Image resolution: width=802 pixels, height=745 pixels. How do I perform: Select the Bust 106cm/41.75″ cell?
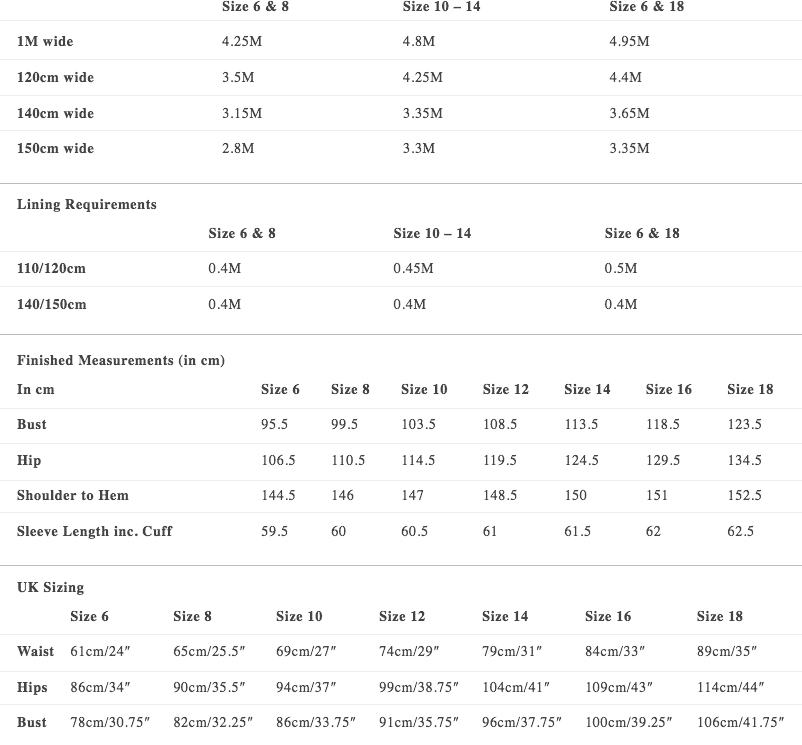740,723
